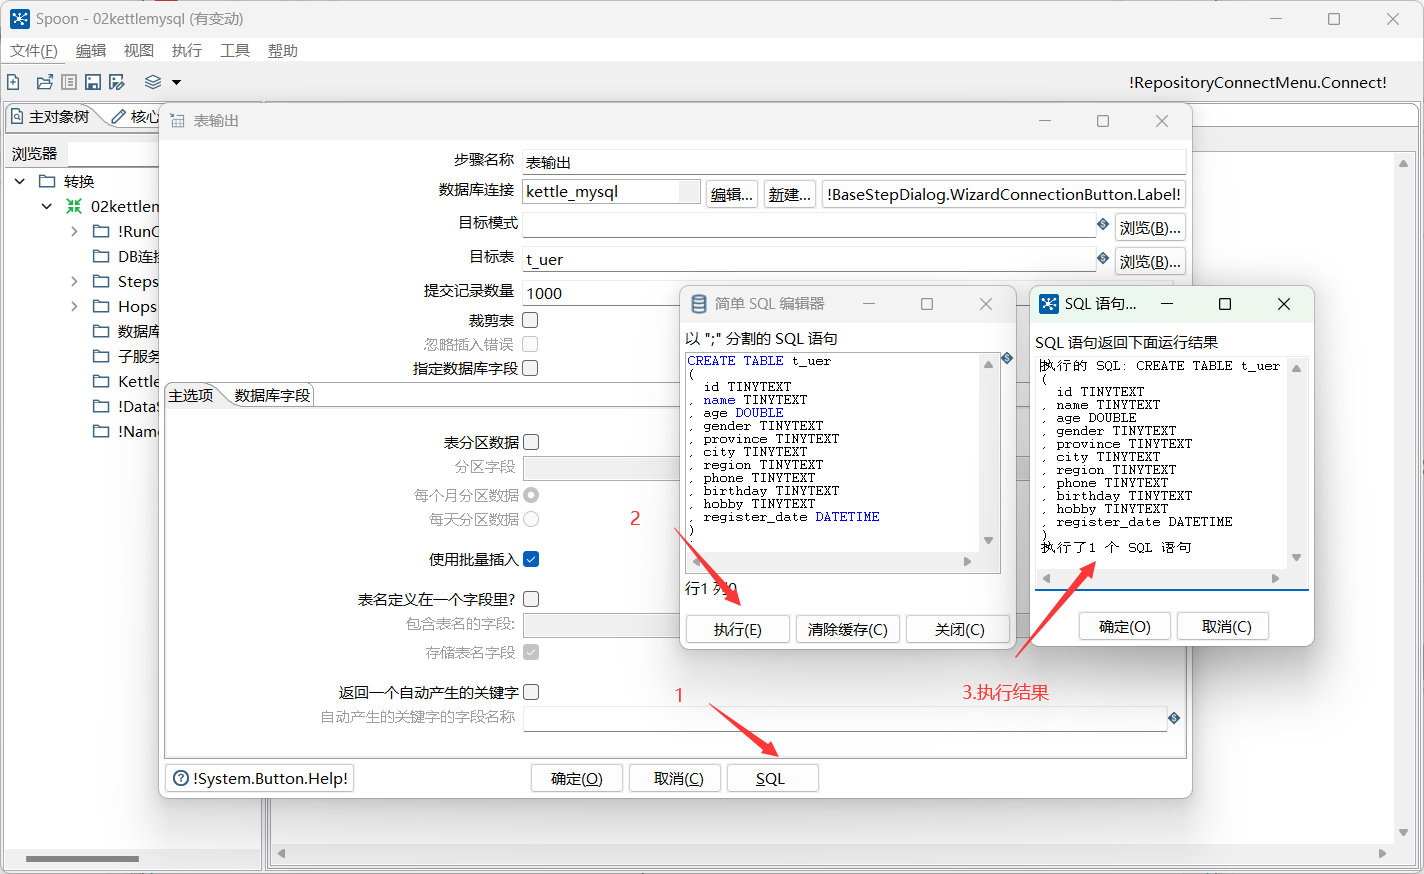Expand the Steps folder in the tree
This screenshot has height=874, width=1424.
(x=73, y=281)
